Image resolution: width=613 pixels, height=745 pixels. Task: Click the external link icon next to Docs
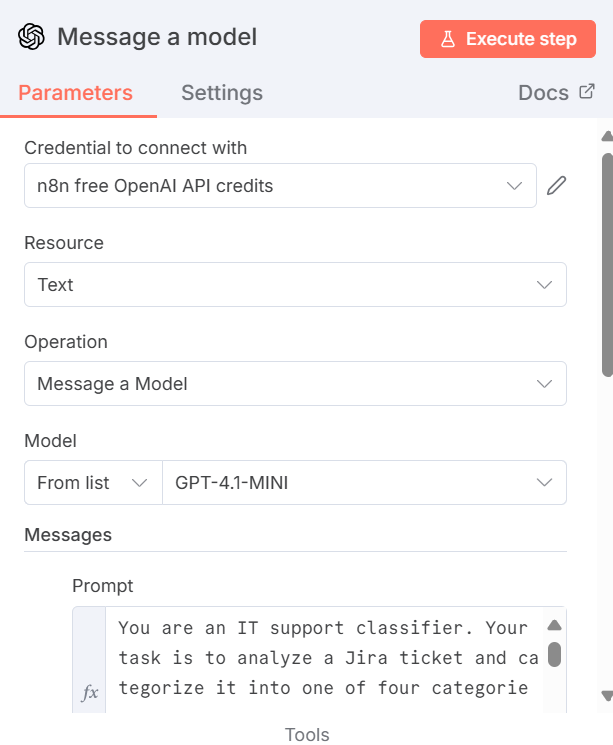tap(587, 93)
